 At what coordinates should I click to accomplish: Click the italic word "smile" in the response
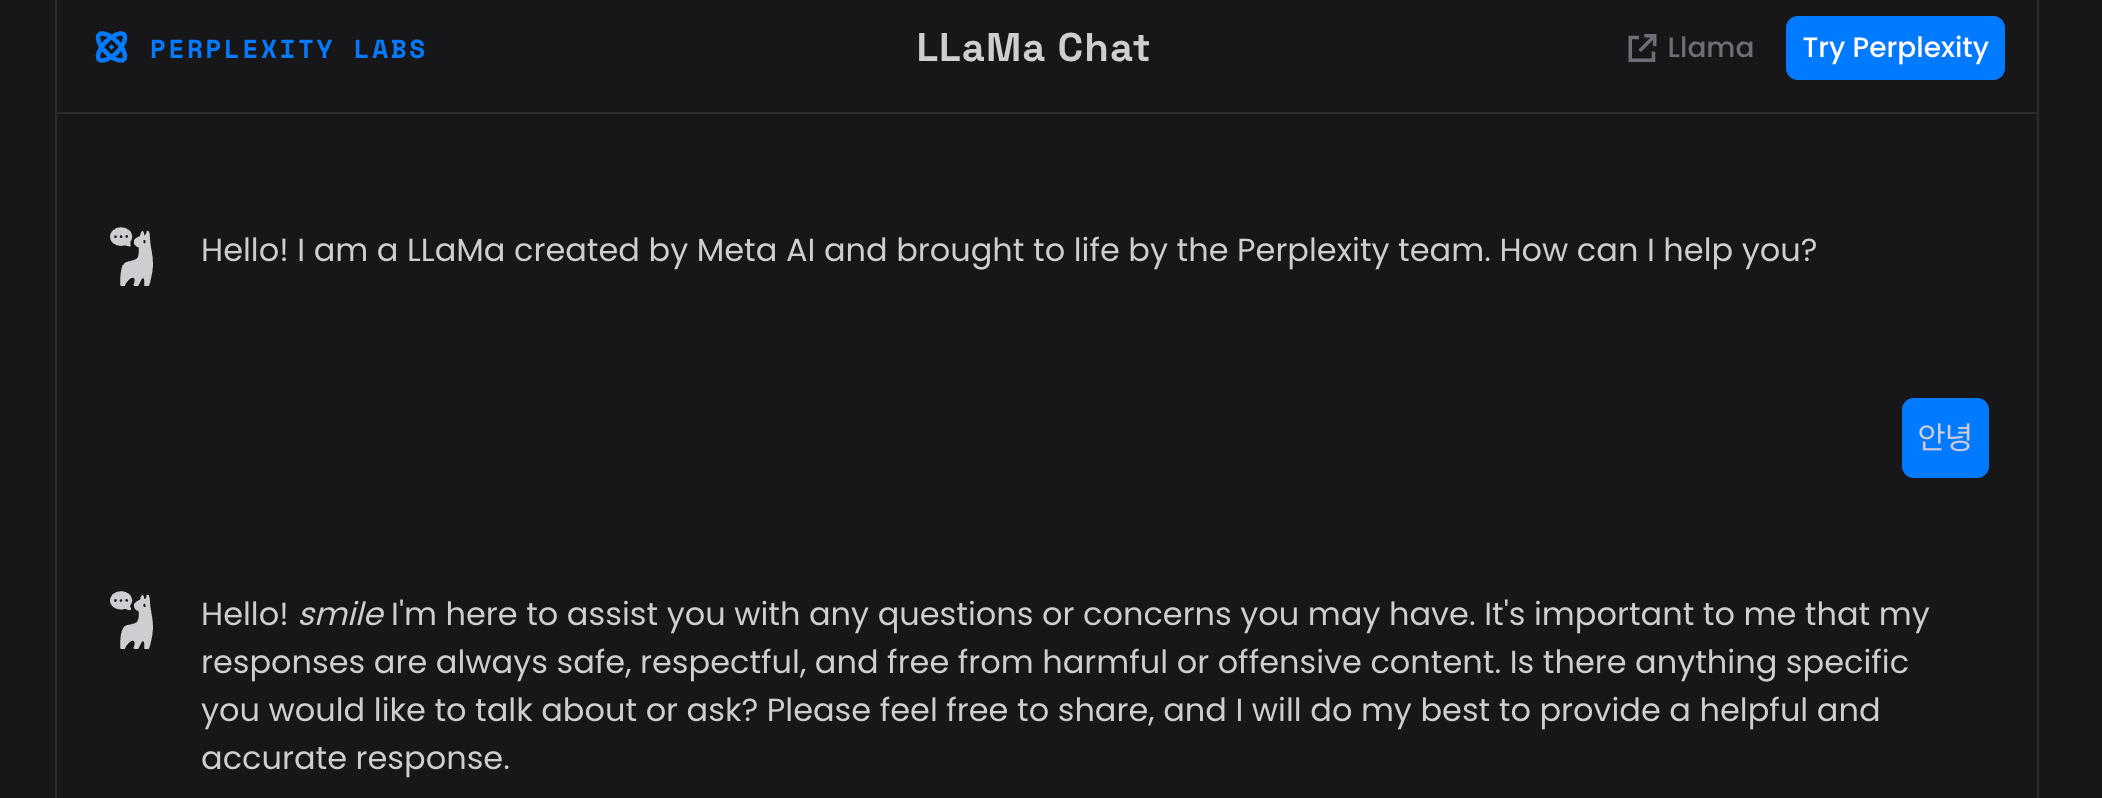[341, 614]
